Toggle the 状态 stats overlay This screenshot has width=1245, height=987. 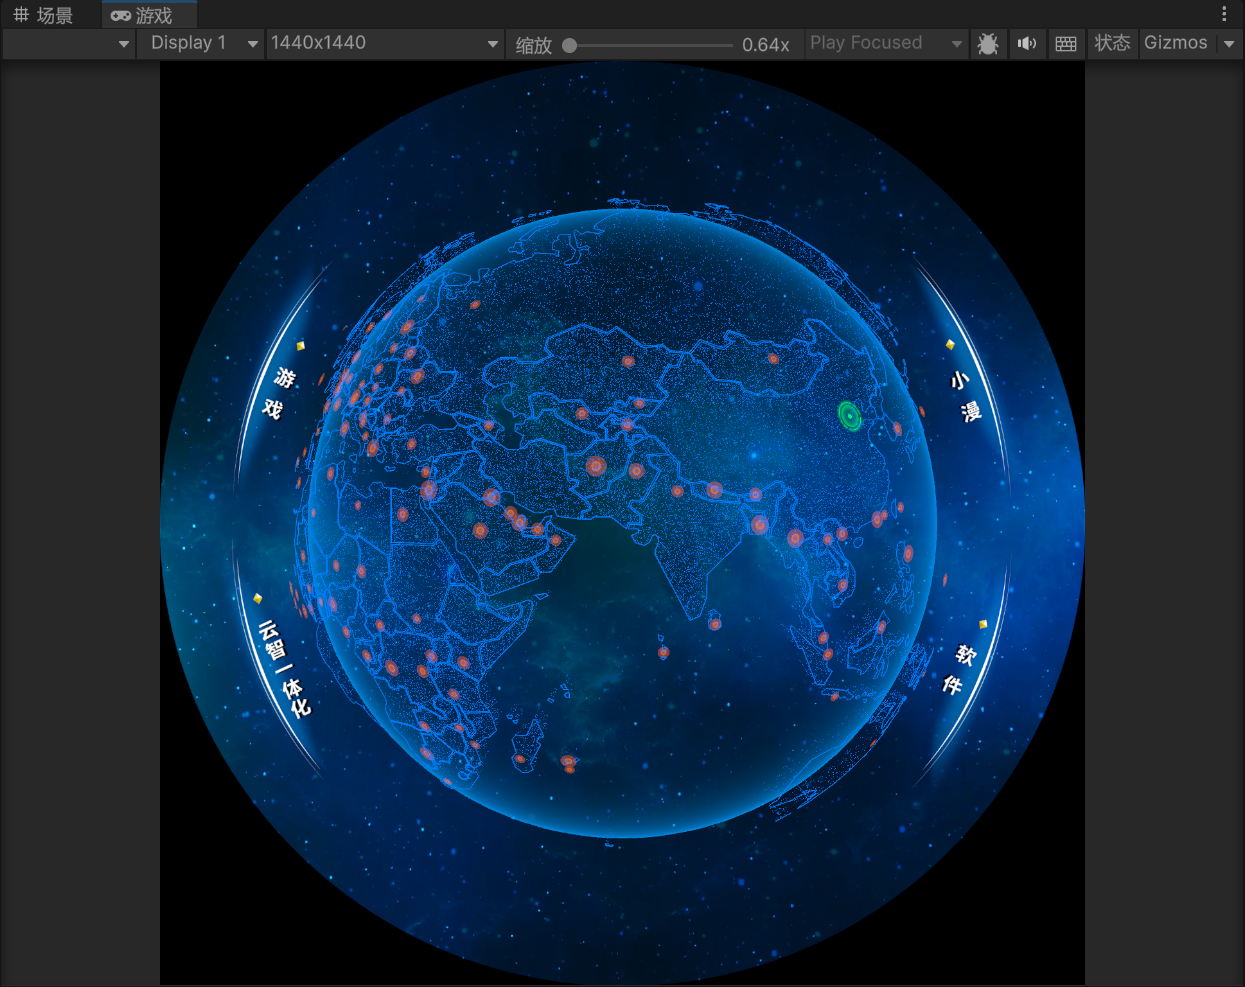click(x=1112, y=43)
